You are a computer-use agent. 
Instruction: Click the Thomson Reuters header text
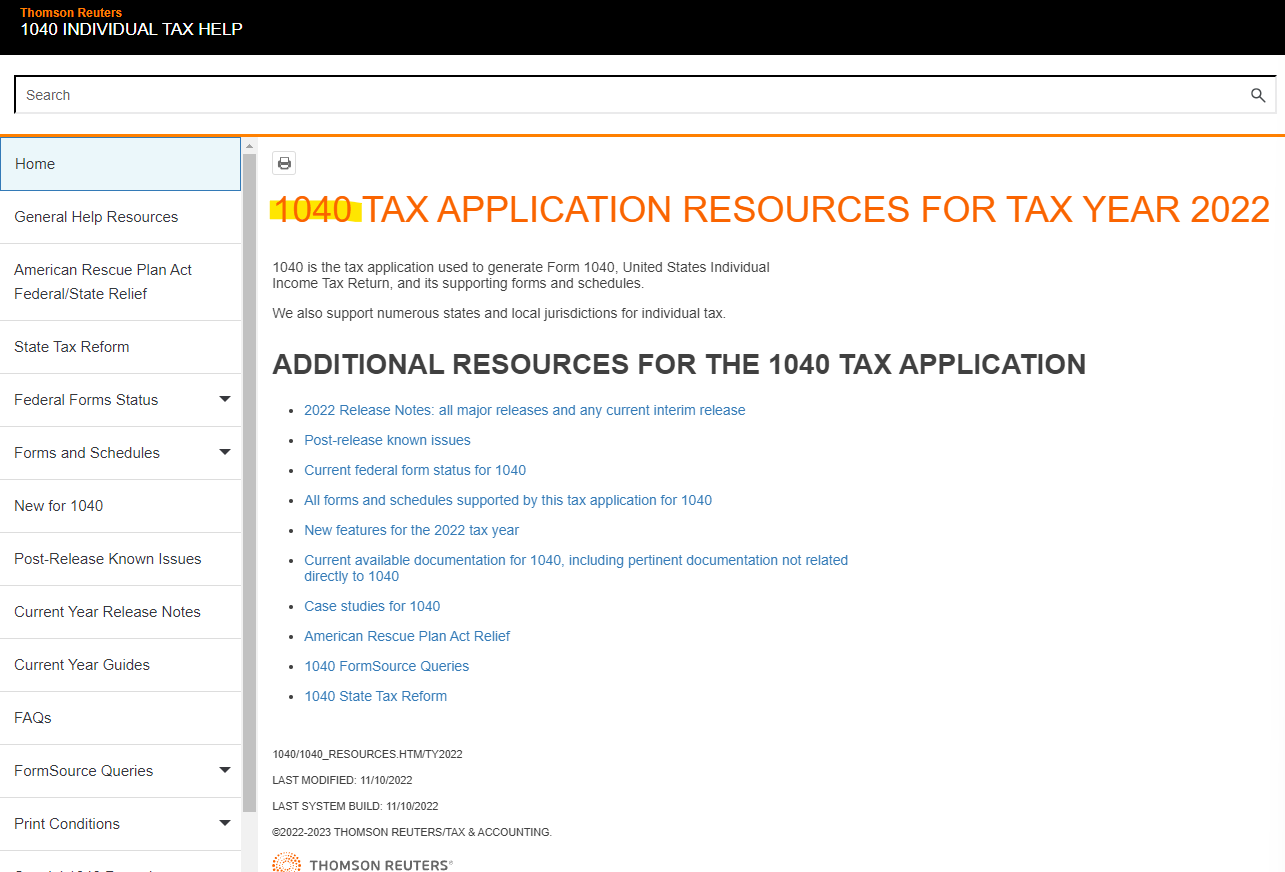click(x=71, y=13)
